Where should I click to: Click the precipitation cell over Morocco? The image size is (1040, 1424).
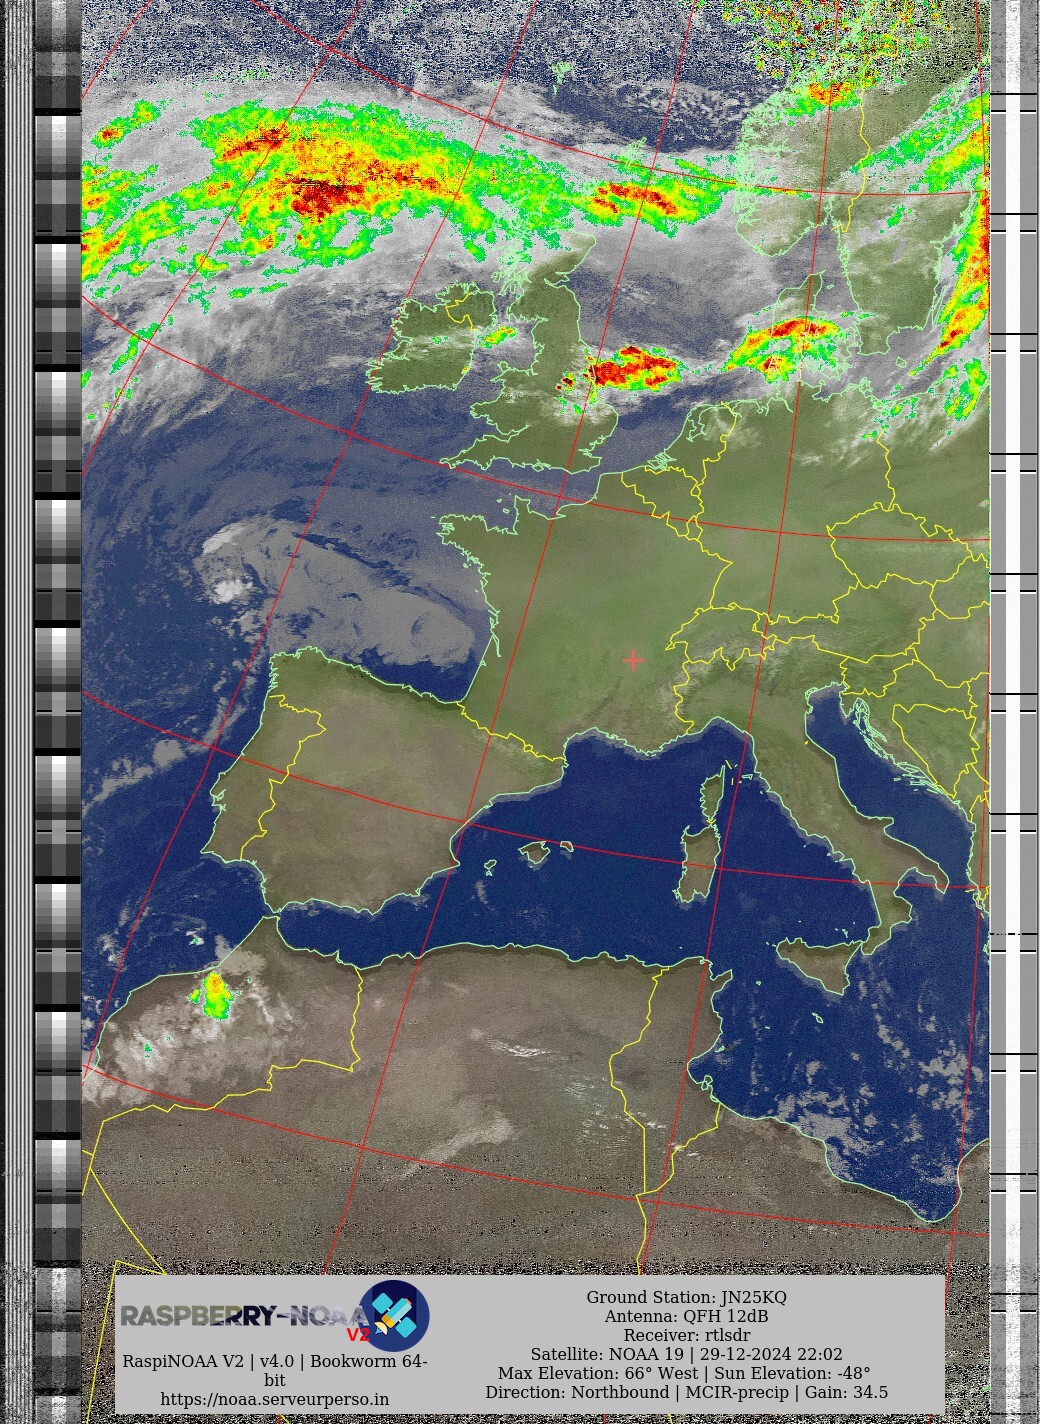click(214, 994)
